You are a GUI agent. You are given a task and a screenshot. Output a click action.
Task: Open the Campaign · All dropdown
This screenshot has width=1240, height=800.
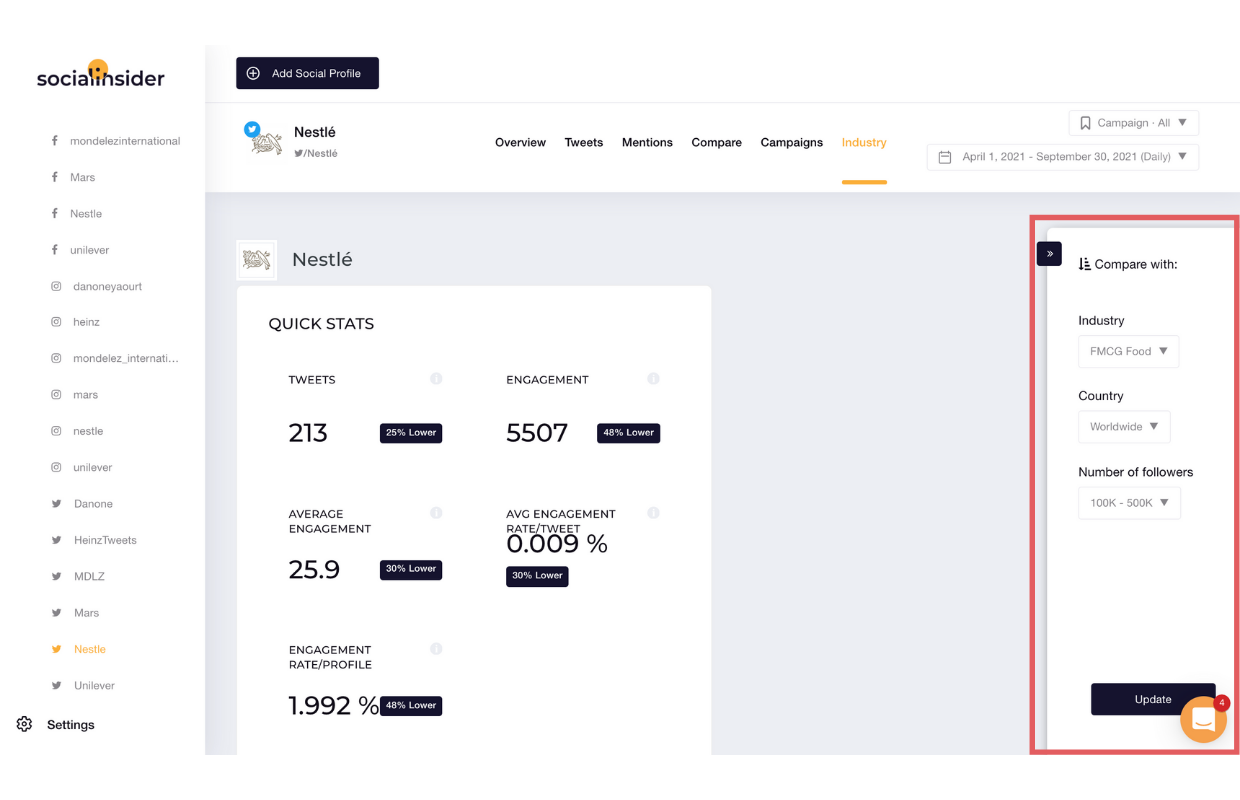point(1134,123)
